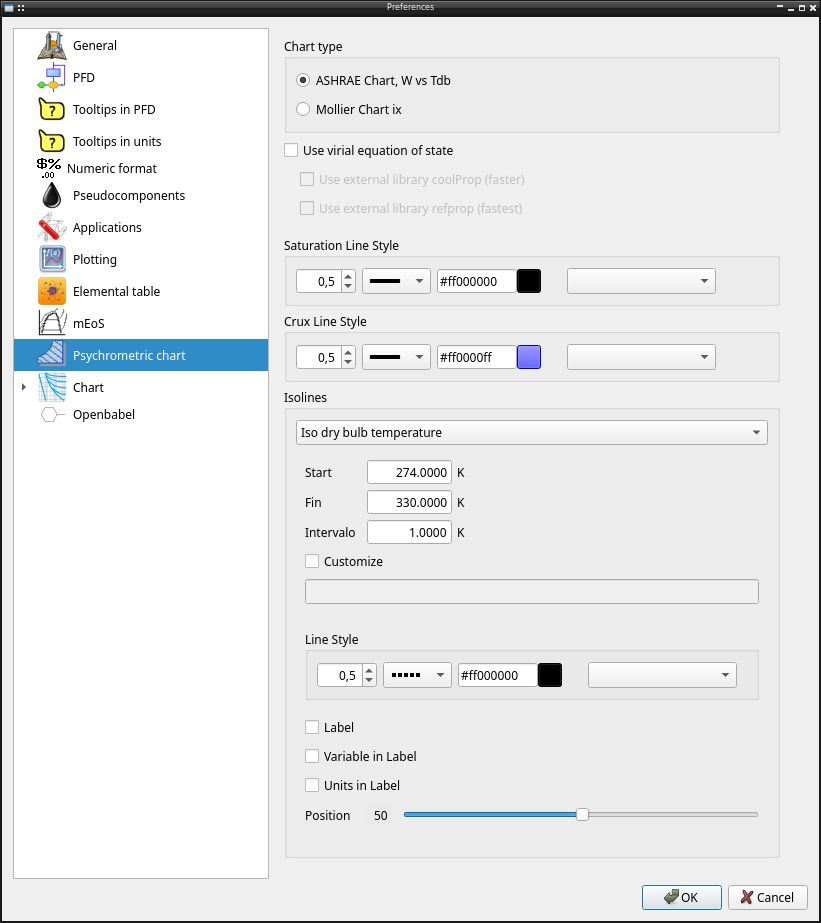Click the disabled Use external library refprop checkbox
Image resolution: width=821 pixels, height=923 pixels.
tap(307, 208)
